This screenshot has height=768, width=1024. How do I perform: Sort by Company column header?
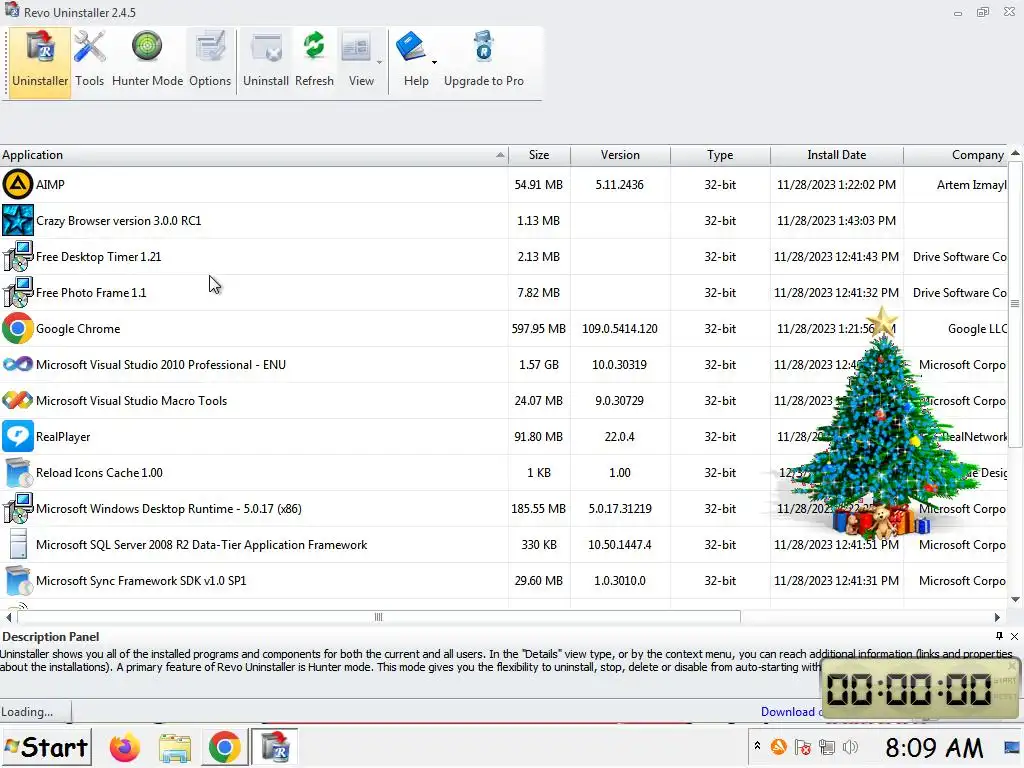[x=956, y=155]
